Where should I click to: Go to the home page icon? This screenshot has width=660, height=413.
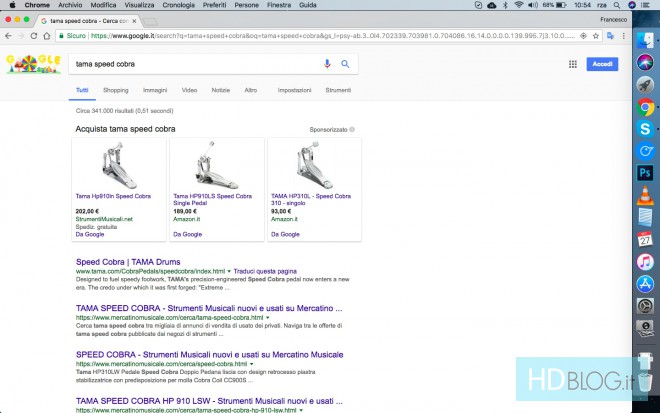(x=46, y=36)
